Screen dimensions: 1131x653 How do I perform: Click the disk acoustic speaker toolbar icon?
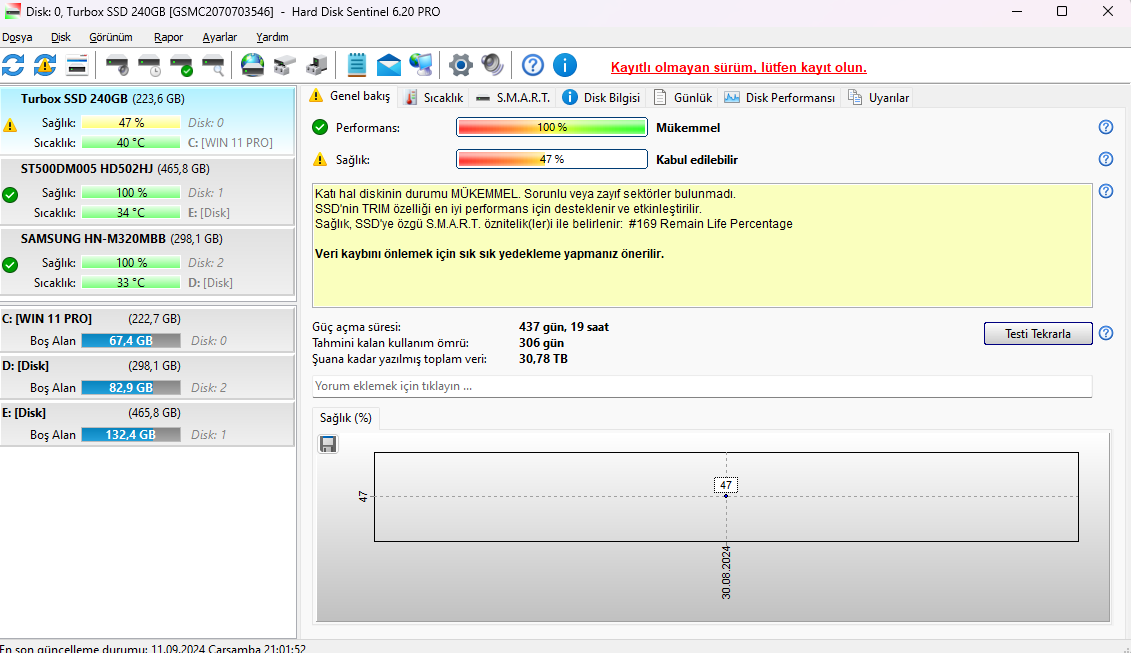pos(117,65)
